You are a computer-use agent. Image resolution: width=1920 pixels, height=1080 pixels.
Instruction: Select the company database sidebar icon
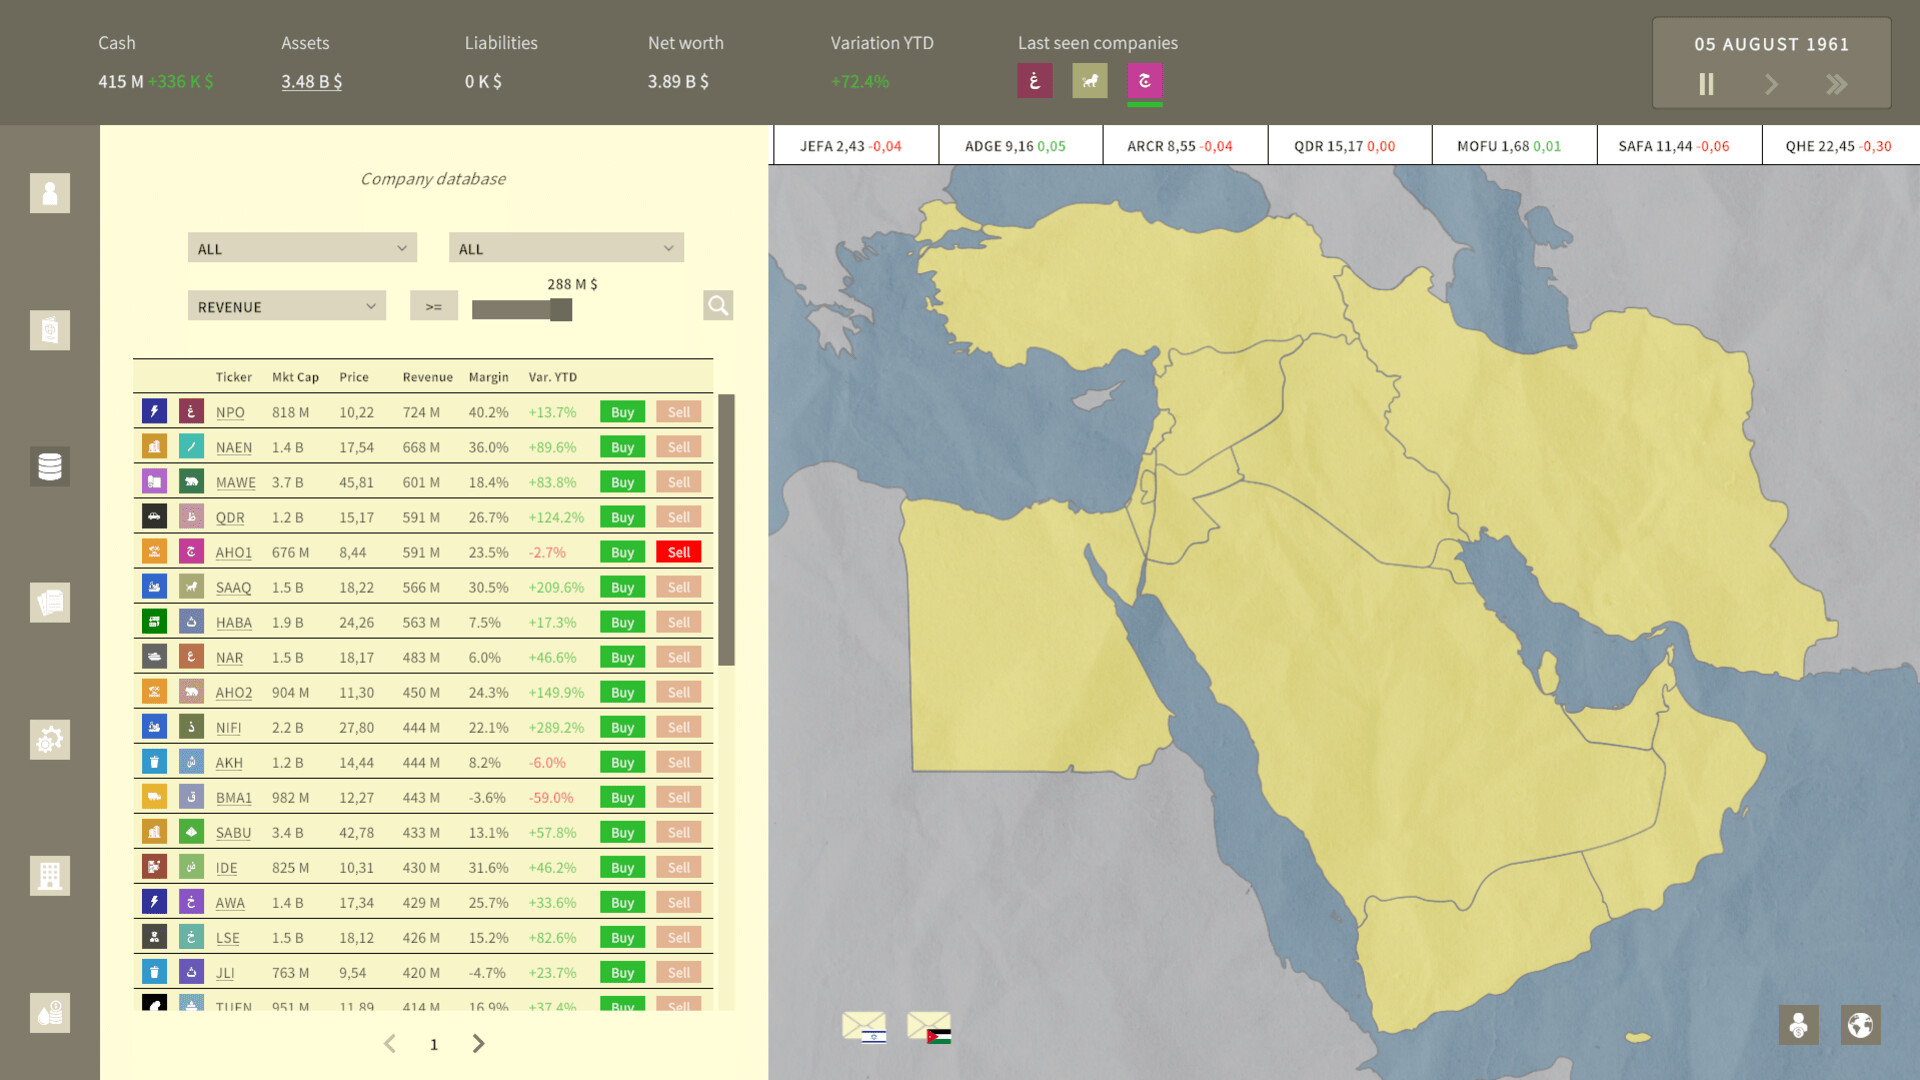pyautogui.click(x=49, y=467)
